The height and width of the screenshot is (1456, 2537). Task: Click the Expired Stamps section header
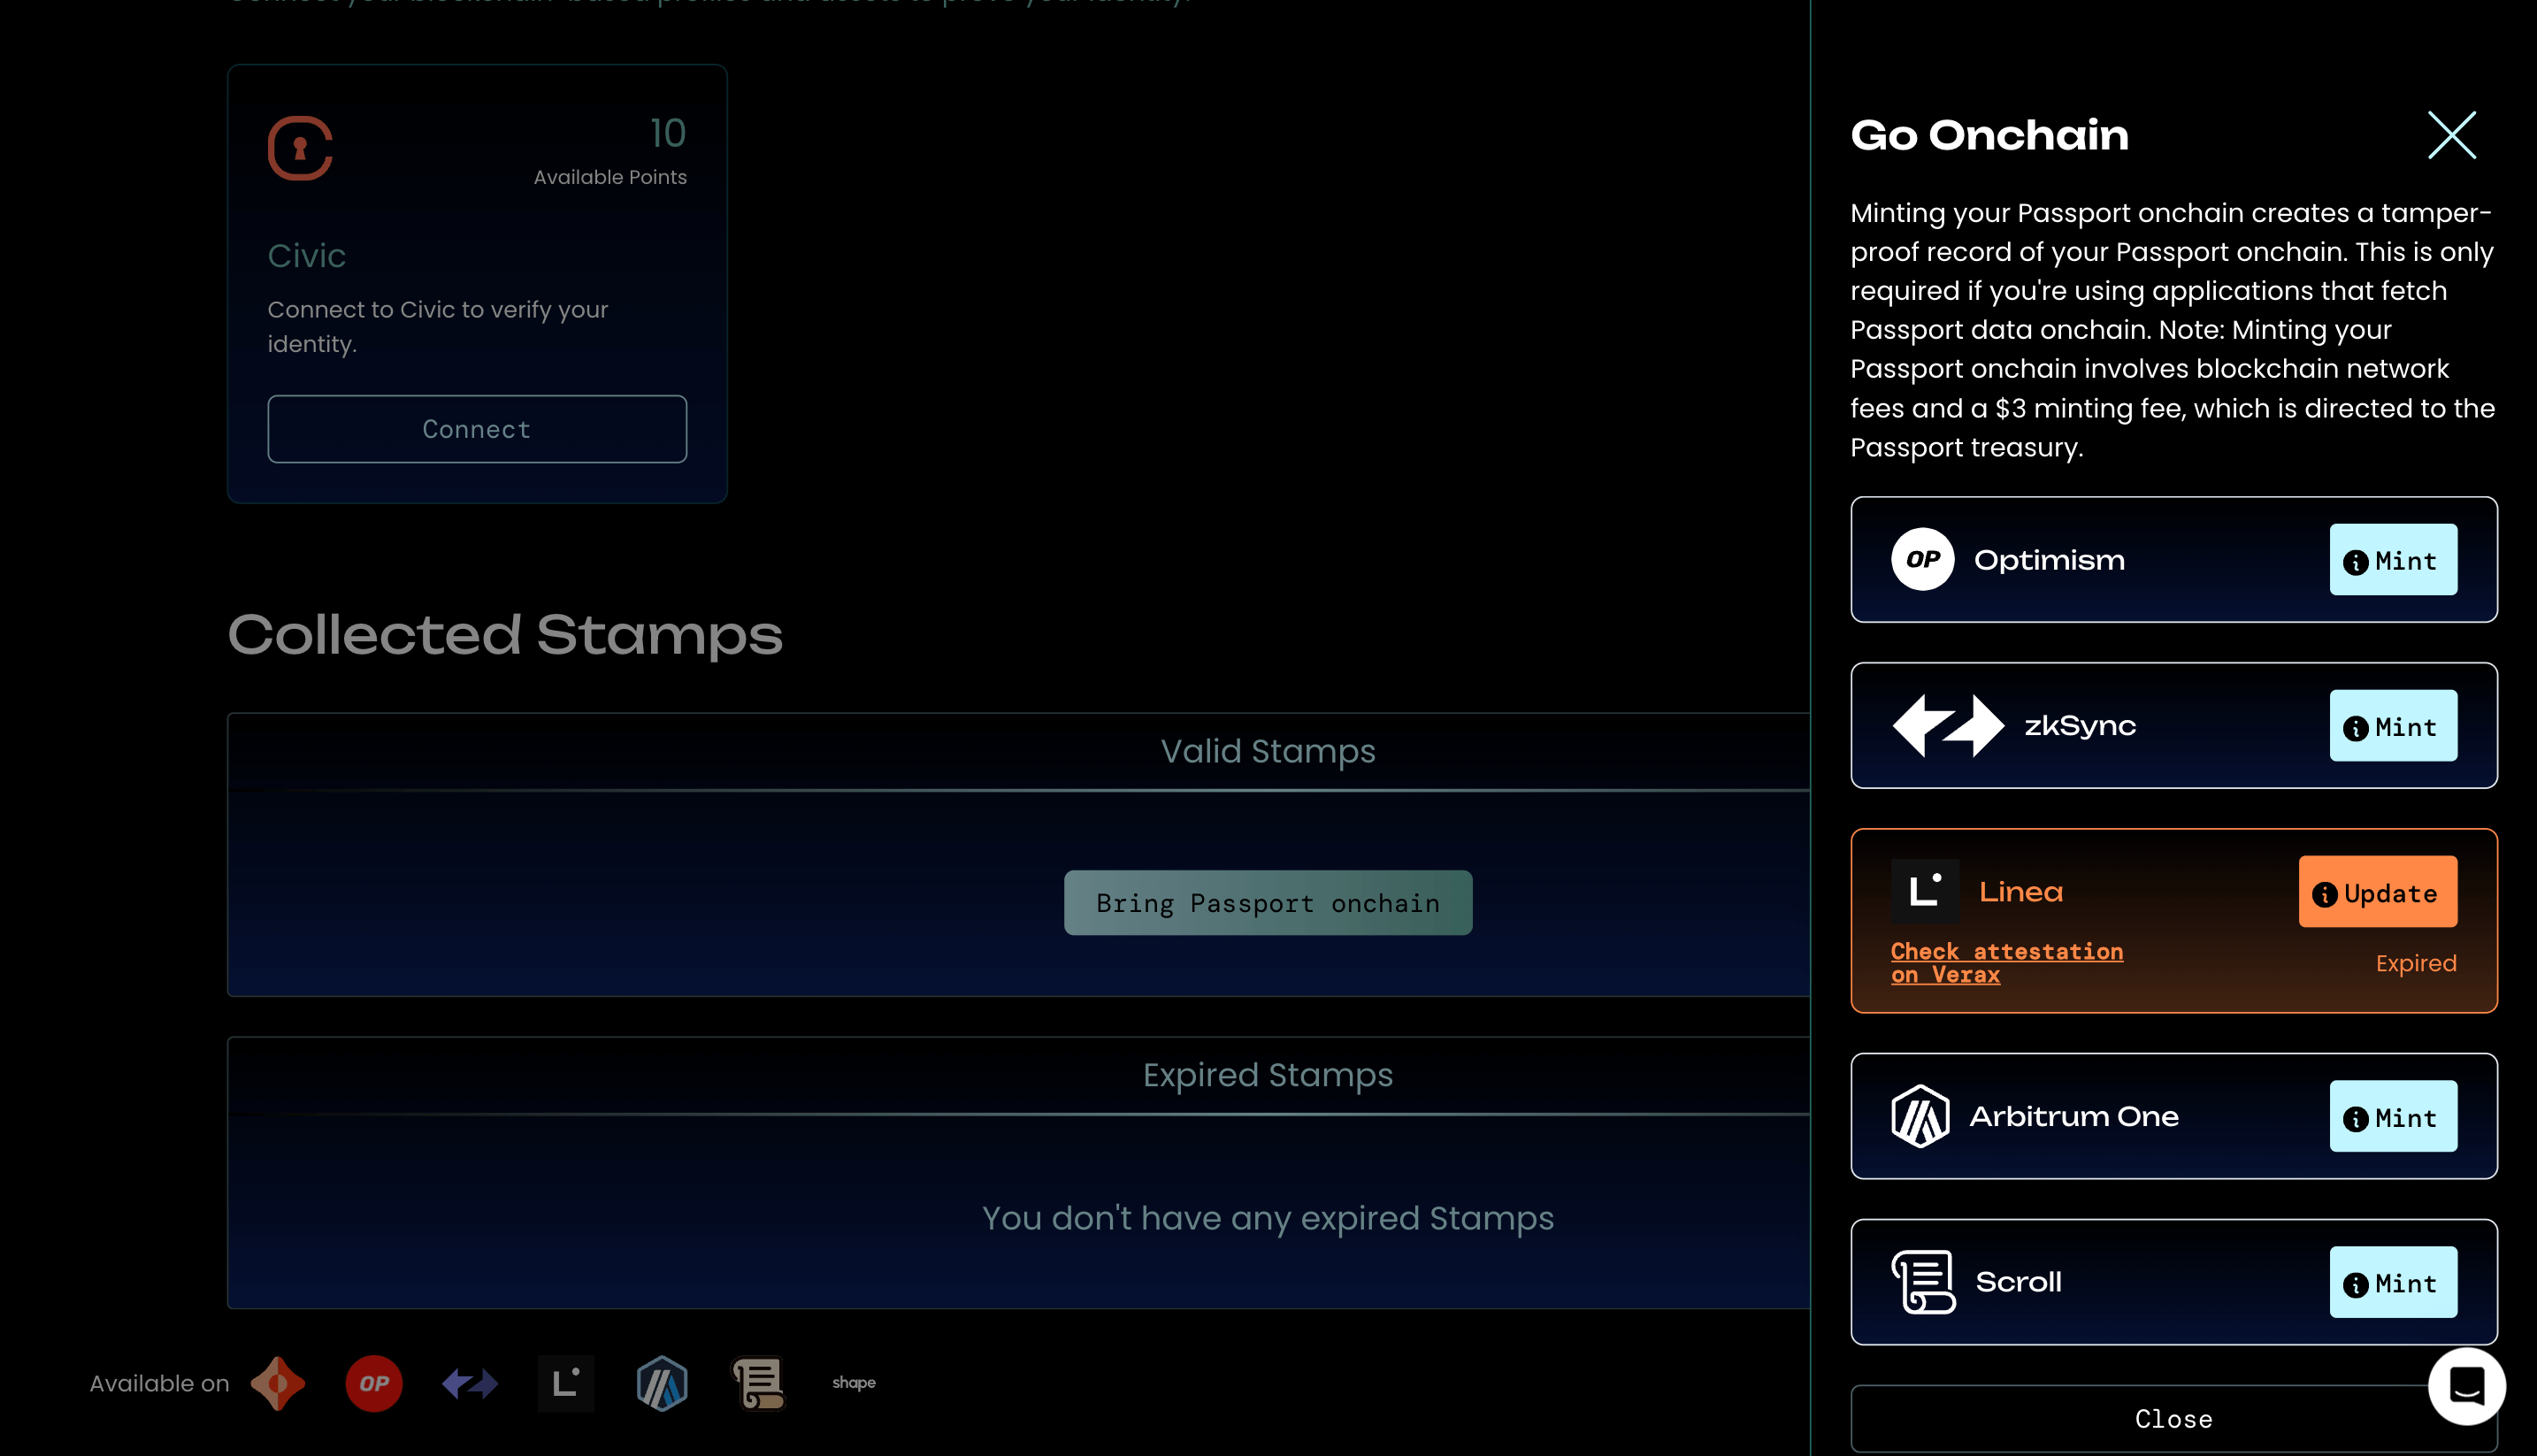point(1268,1075)
